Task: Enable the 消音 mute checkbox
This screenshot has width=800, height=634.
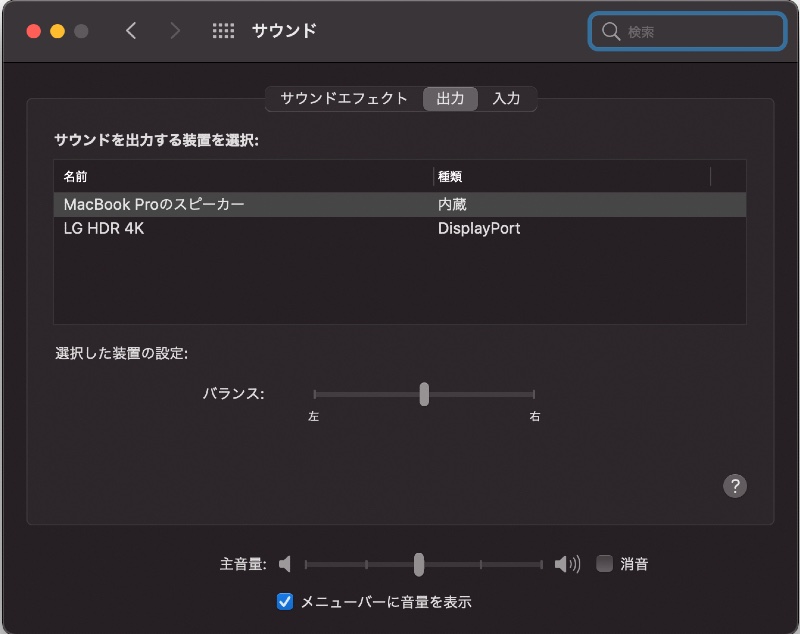Action: point(604,564)
